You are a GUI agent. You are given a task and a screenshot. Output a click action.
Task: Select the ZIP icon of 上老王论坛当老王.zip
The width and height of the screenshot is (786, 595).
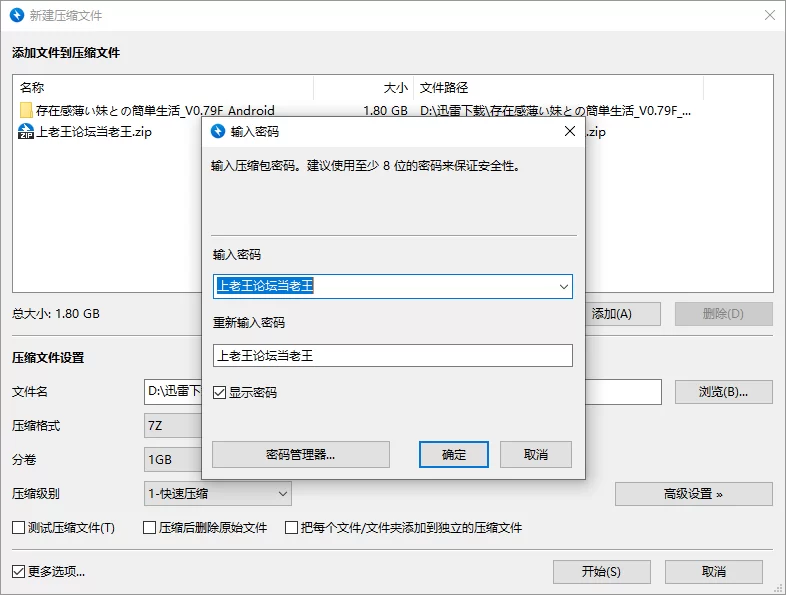(x=26, y=131)
